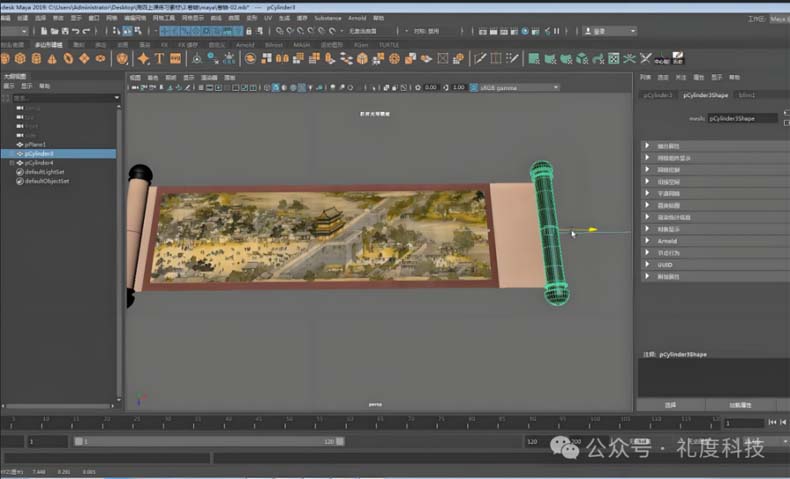
Task: Switch to the blinn1 tab
Action: click(747, 95)
